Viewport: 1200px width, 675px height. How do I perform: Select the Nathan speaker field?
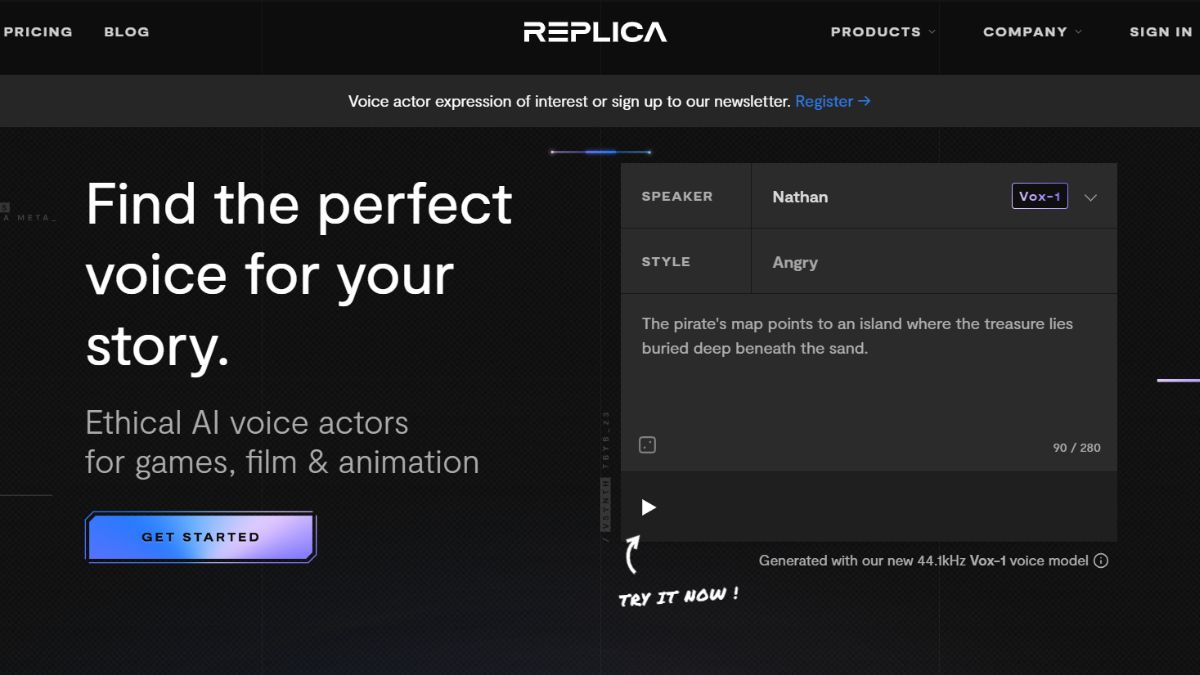point(800,197)
